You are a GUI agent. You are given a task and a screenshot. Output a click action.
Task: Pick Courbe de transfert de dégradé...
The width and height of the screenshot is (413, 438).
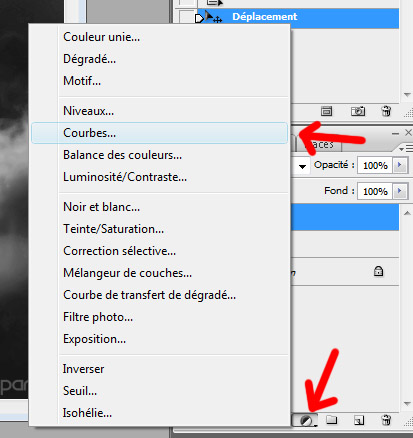(149, 295)
